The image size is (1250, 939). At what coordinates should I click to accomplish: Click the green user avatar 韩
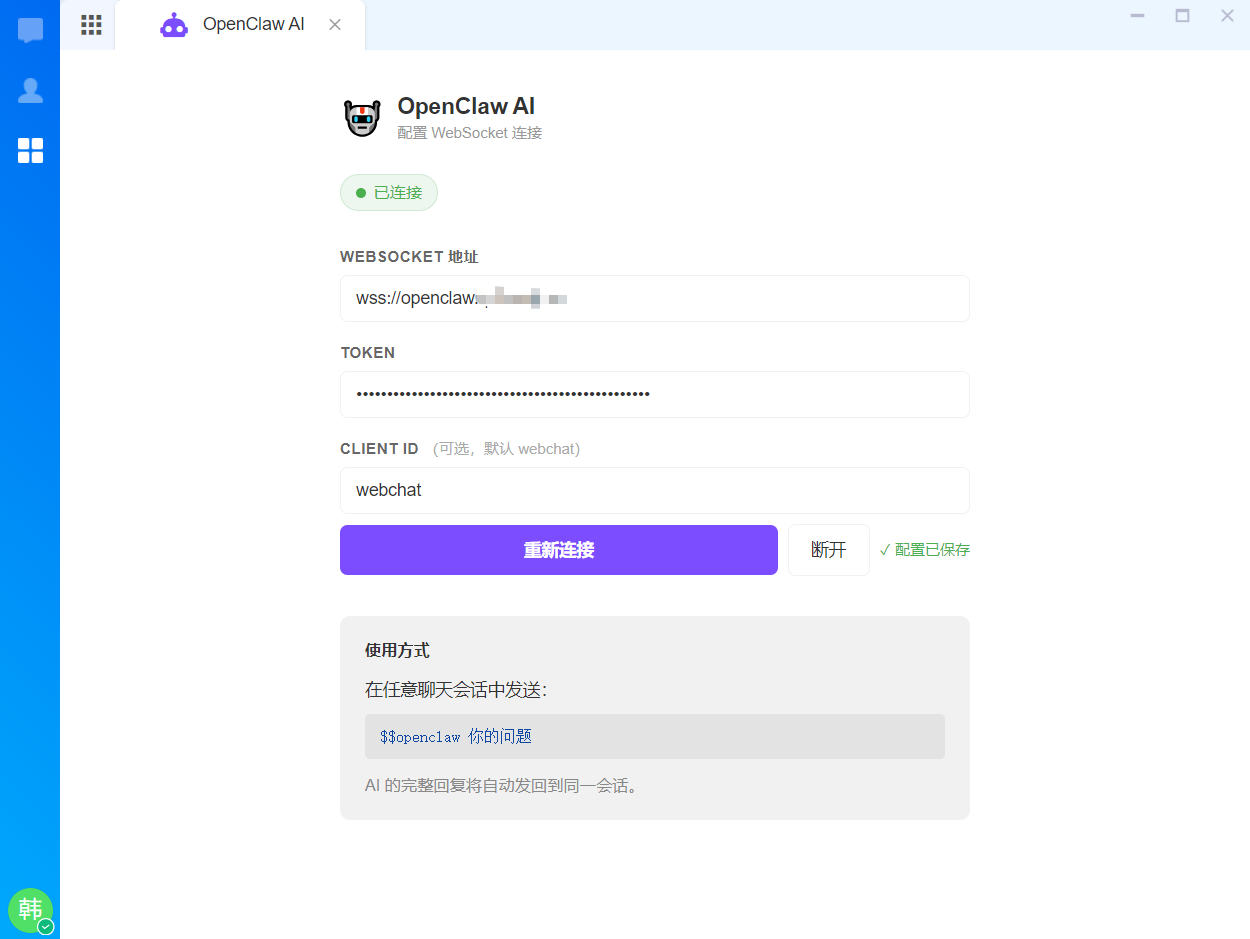coord(30,910)
